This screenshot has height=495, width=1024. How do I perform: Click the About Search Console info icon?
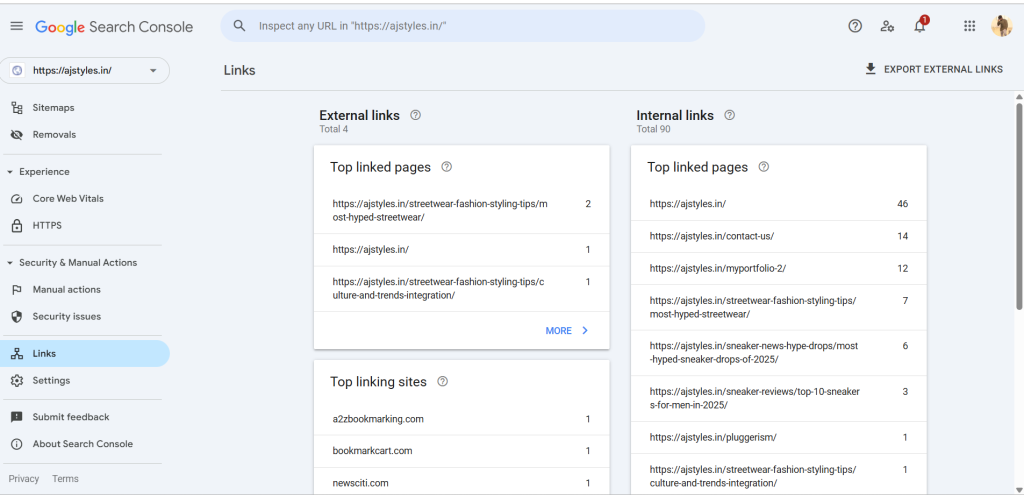point(18,444)
